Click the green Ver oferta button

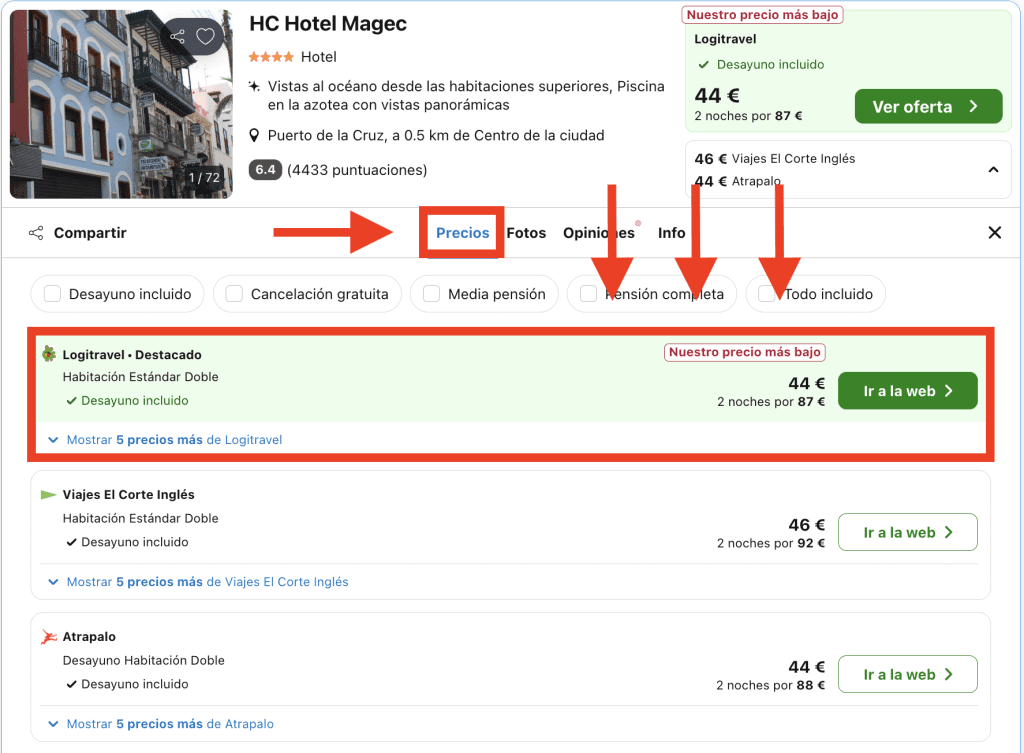[927, 107]
